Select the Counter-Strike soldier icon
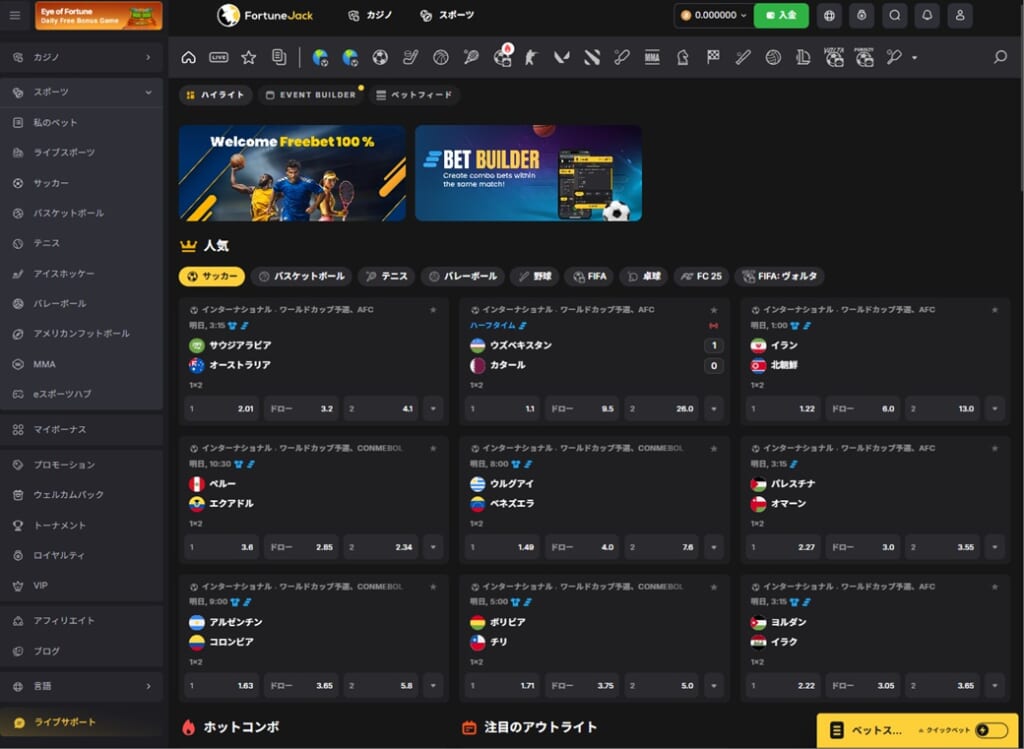Viewport: 1024px width, 749px height. [x=532, y=57]
